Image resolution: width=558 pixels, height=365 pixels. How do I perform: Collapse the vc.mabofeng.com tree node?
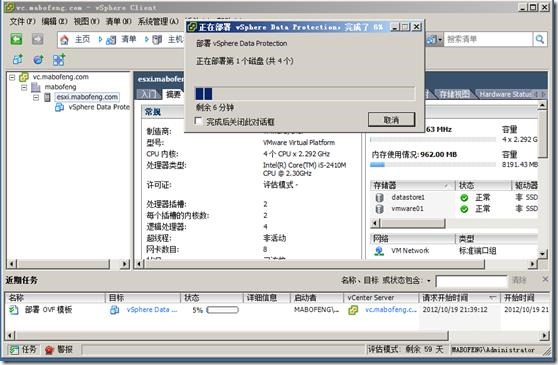(12, 77)
